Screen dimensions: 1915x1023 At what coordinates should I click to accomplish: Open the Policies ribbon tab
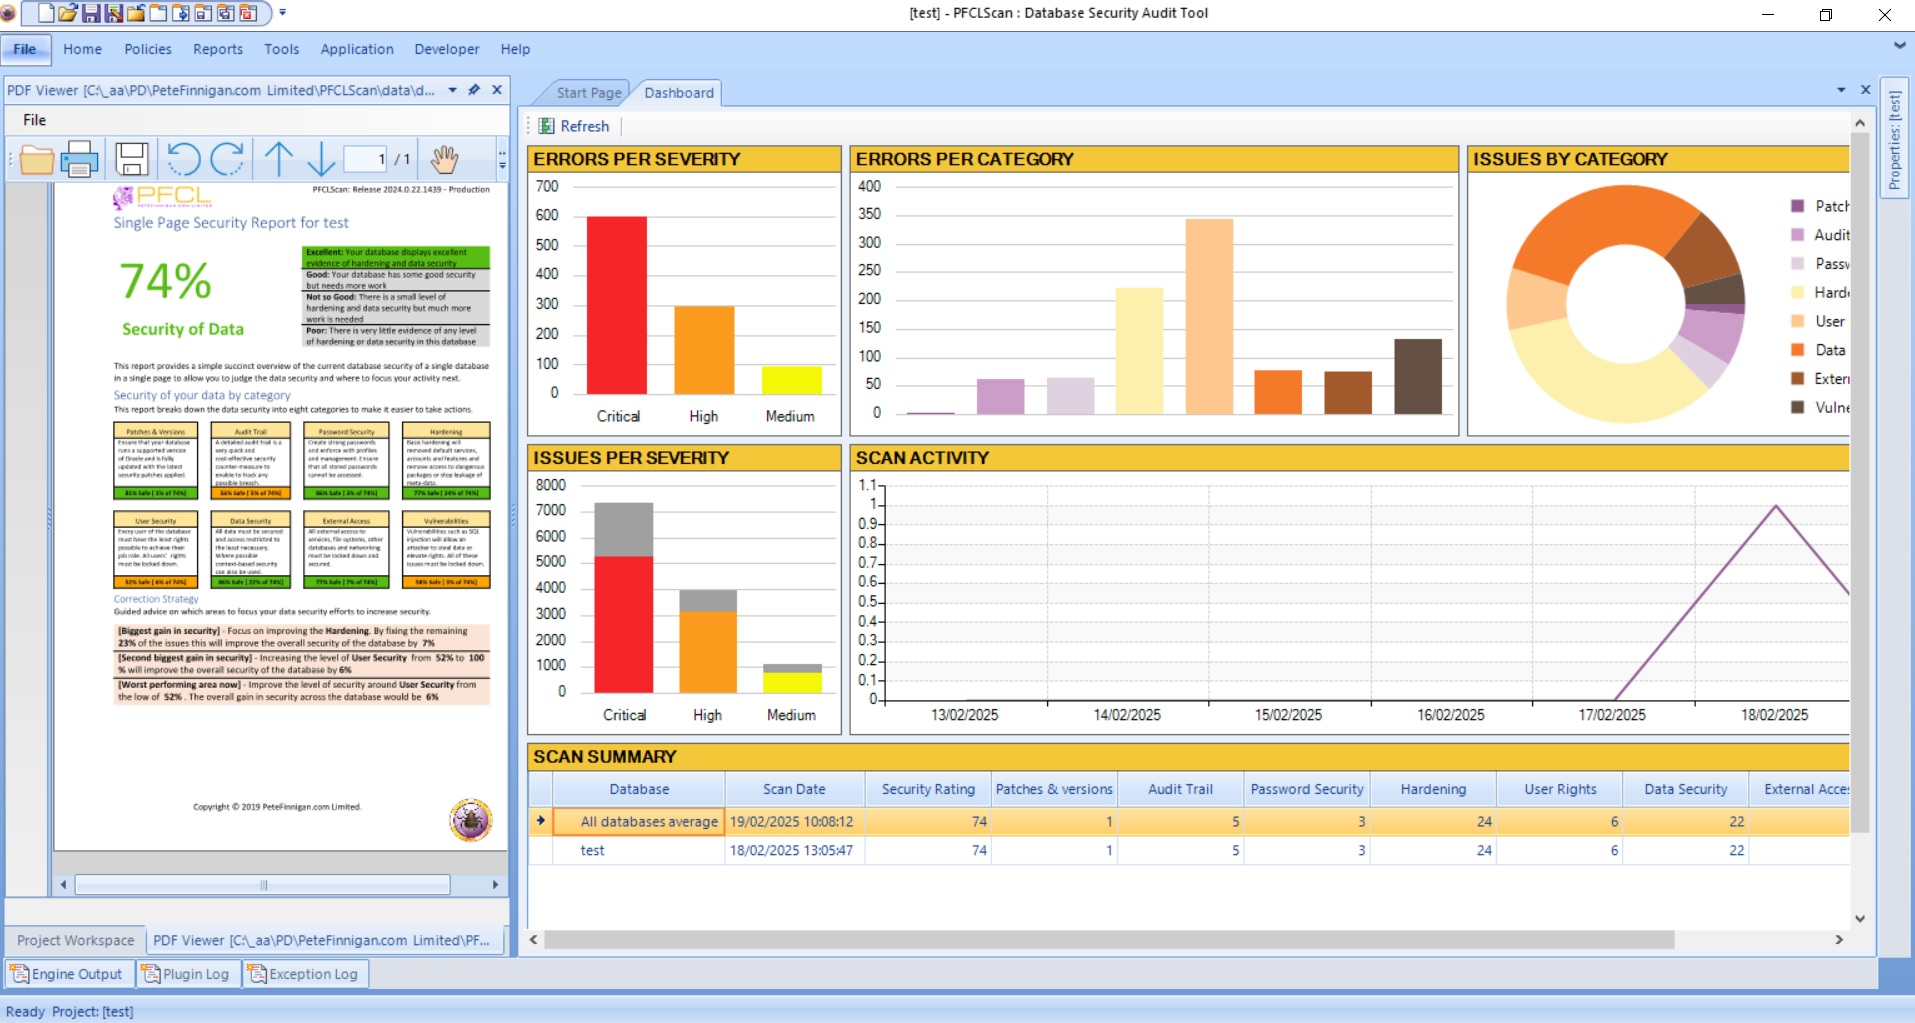148,49
